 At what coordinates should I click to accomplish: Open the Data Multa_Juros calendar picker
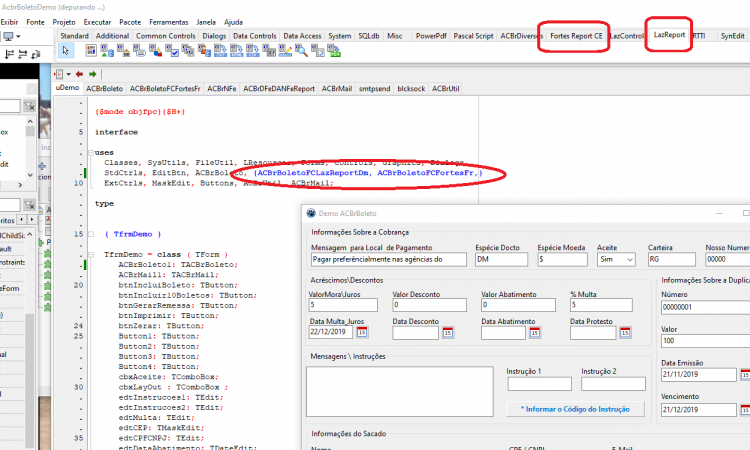pyautogui.click(x=362, y=332)
